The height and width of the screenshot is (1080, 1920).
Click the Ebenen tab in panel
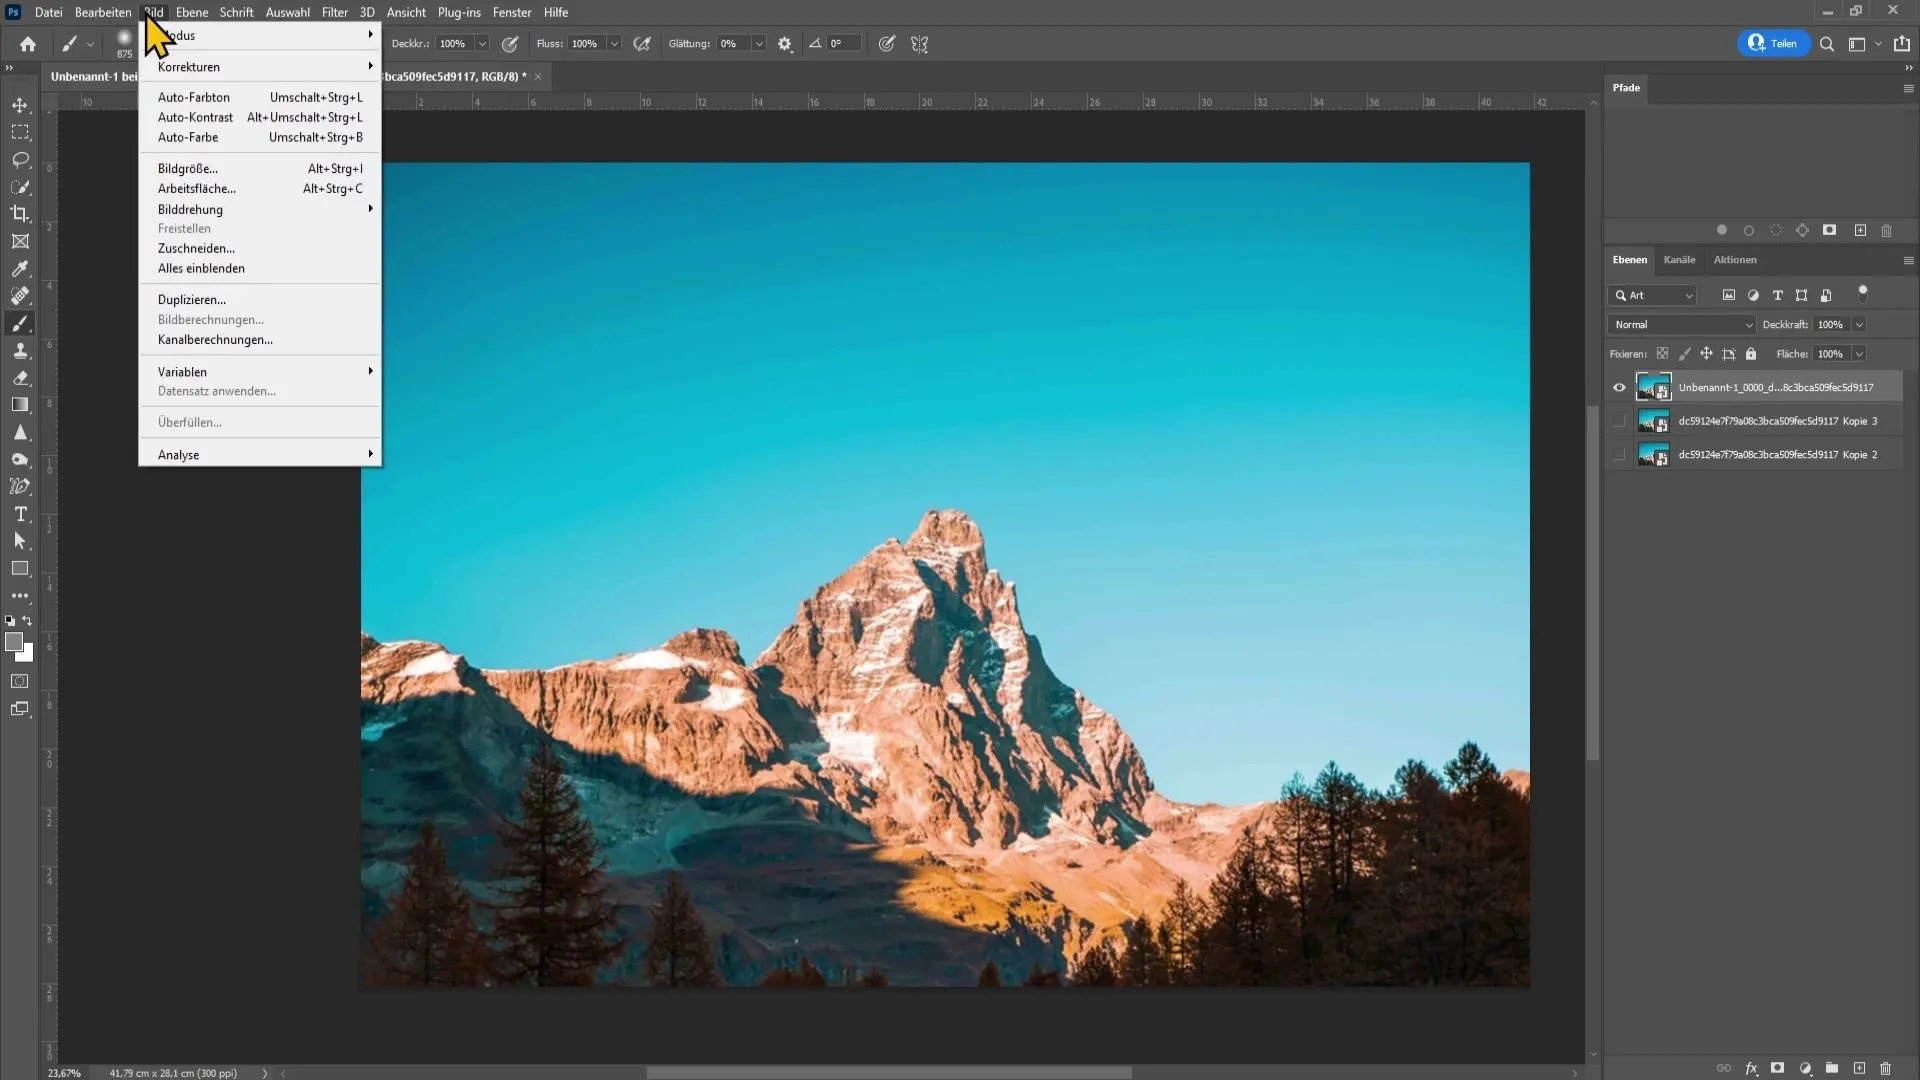pyautogui.click(x=1630, y=260)
